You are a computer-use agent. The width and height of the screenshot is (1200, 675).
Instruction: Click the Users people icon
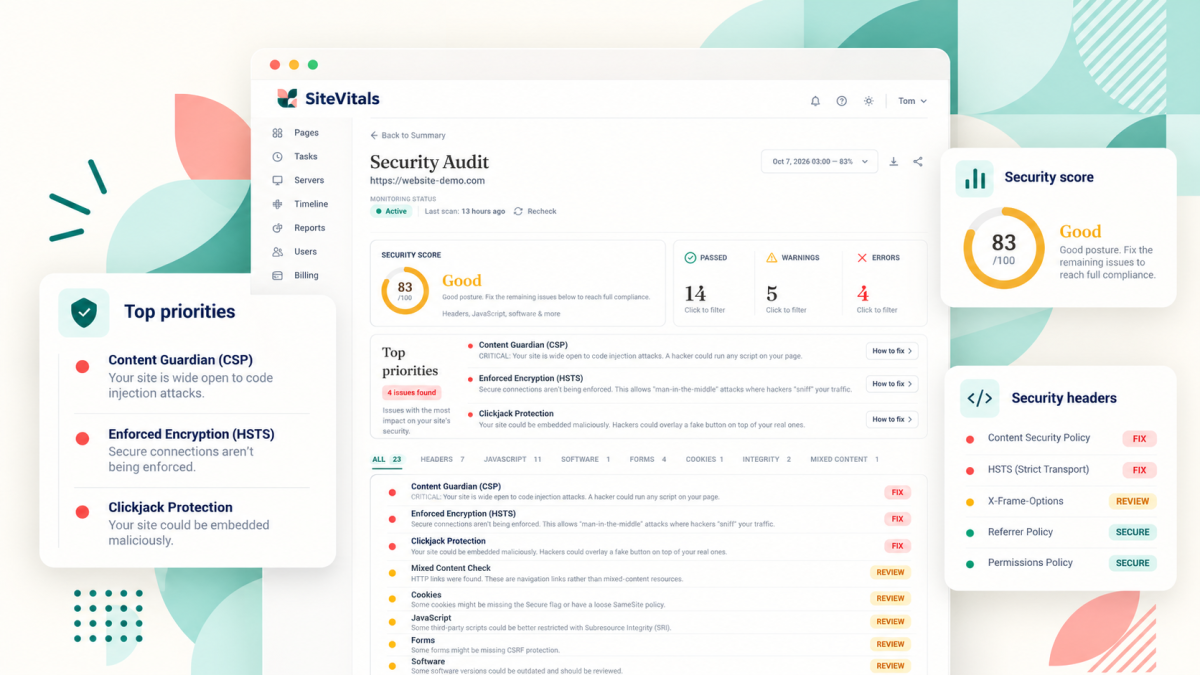click(277, 252)
